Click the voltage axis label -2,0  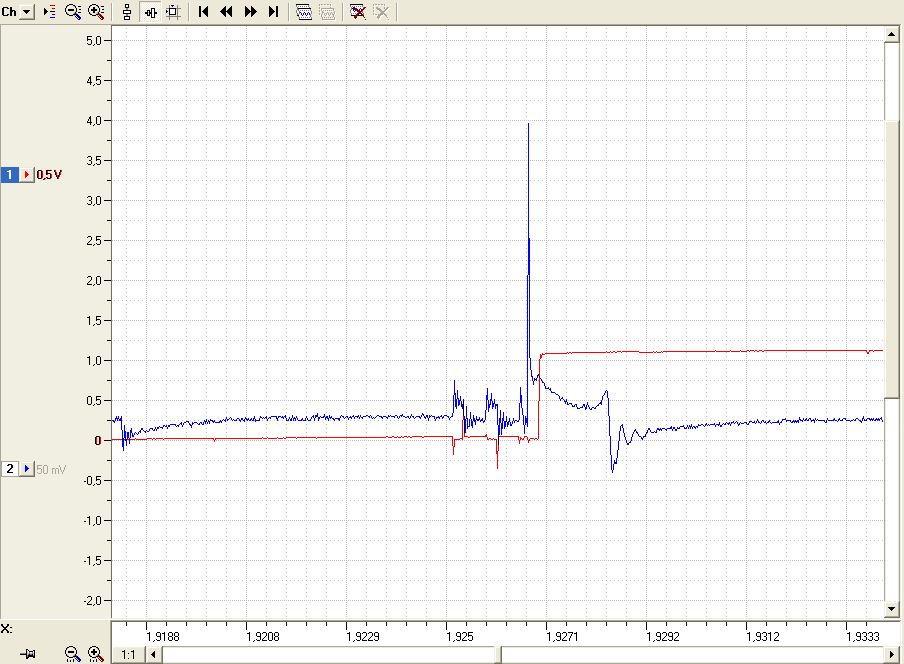[92, 601]
